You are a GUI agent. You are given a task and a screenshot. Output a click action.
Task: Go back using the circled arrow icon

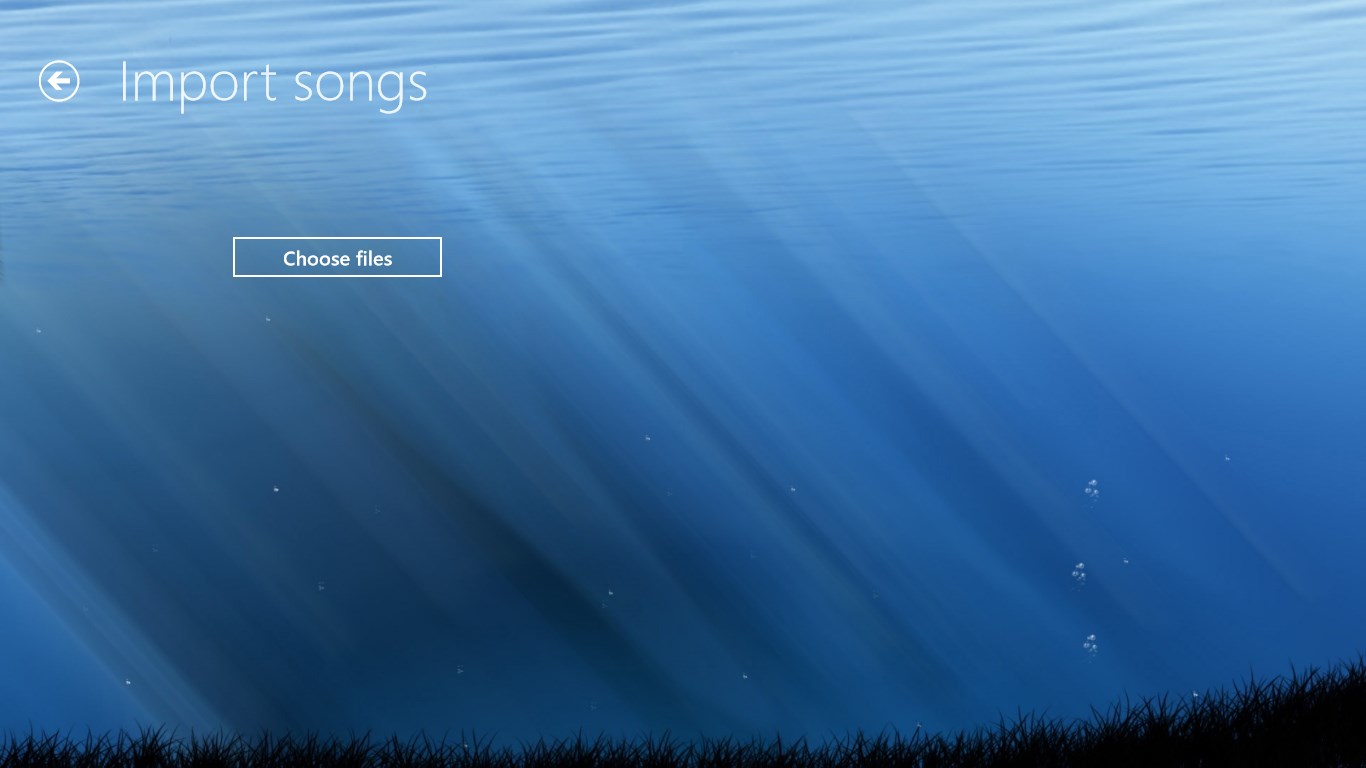pos(59,81)
